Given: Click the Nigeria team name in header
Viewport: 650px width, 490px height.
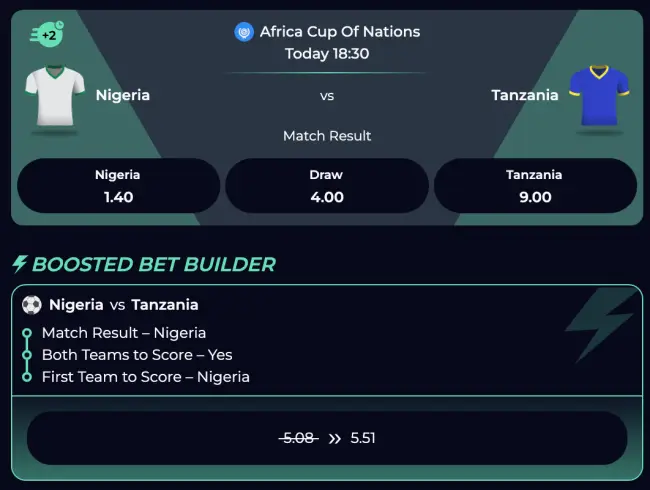Looking at the screenshot, I should coord(123,95).
